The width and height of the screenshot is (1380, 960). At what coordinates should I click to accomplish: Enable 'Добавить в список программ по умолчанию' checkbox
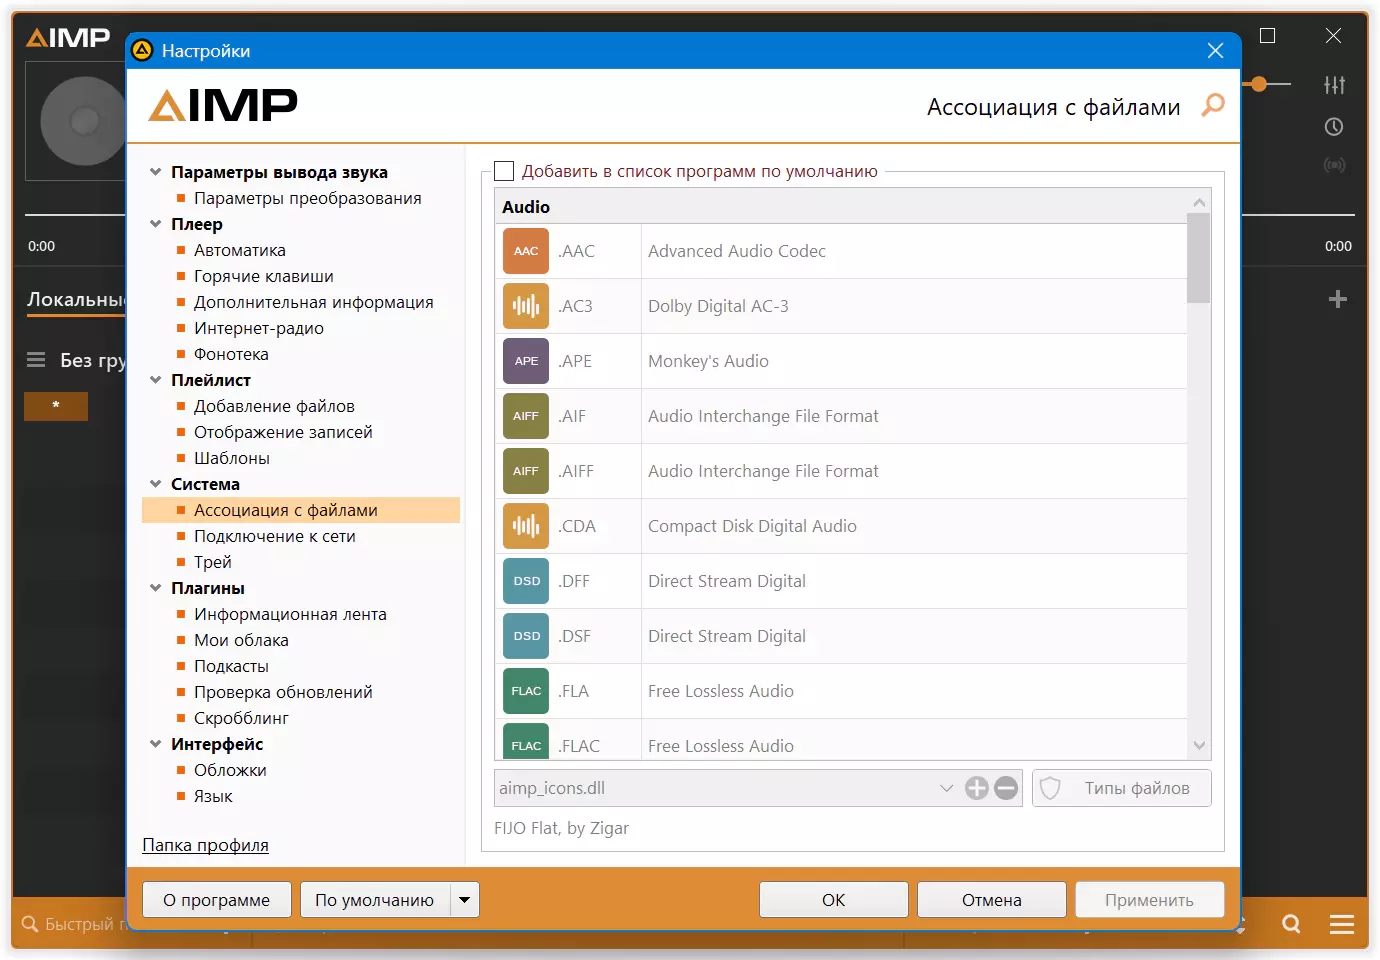click(505, 171)
